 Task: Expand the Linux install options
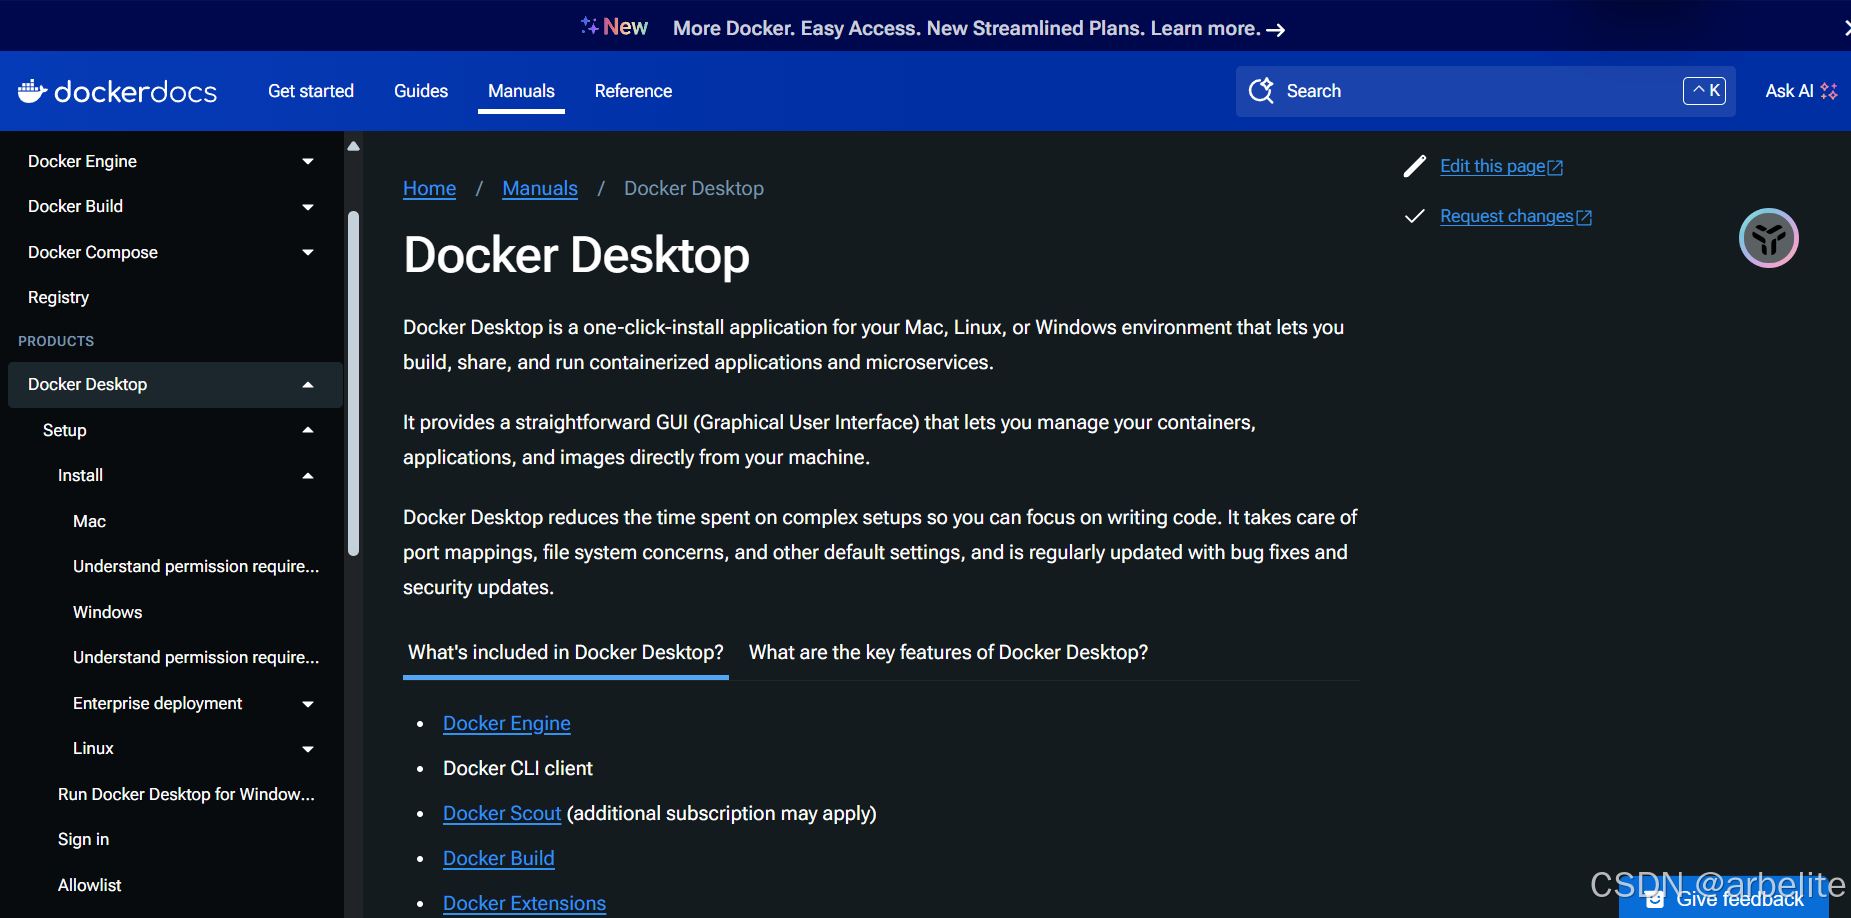(307, 748)
